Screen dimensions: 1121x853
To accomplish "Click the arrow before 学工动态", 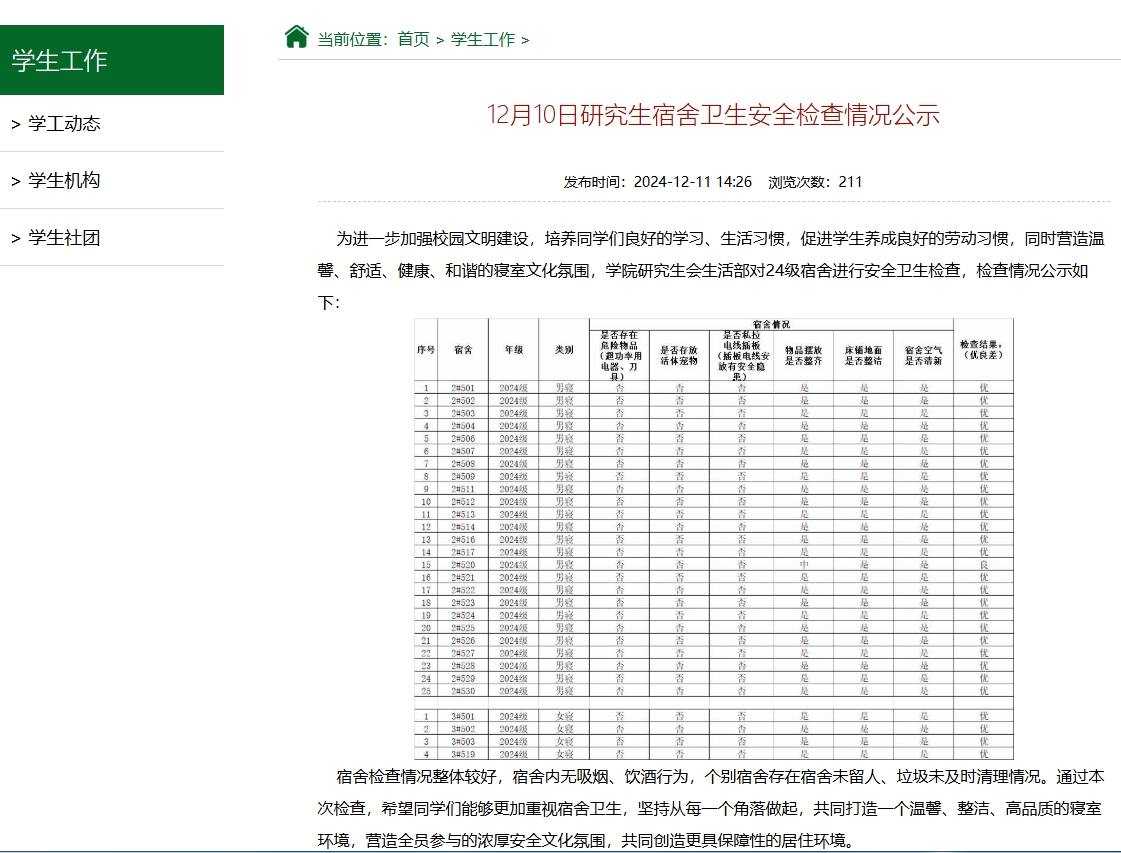I will pyautogui.click(x=16, y=124).
